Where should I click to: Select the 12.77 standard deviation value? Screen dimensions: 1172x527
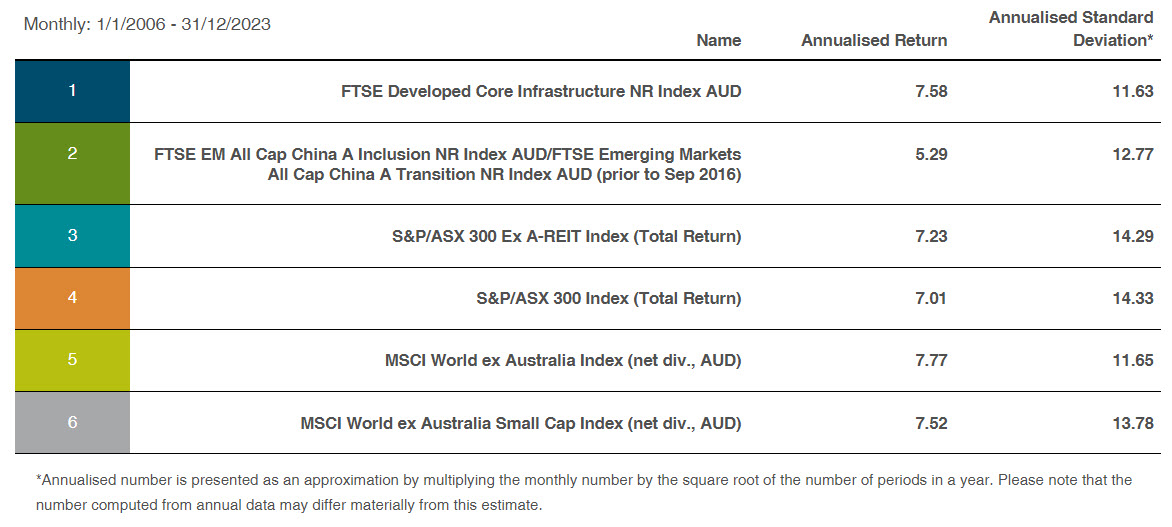point(1136,154)
